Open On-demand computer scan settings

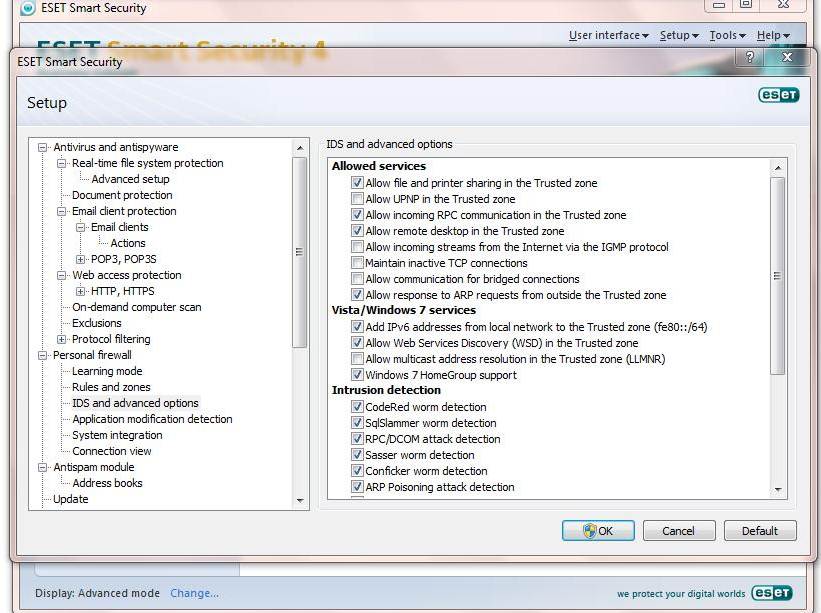click(137, 307)
